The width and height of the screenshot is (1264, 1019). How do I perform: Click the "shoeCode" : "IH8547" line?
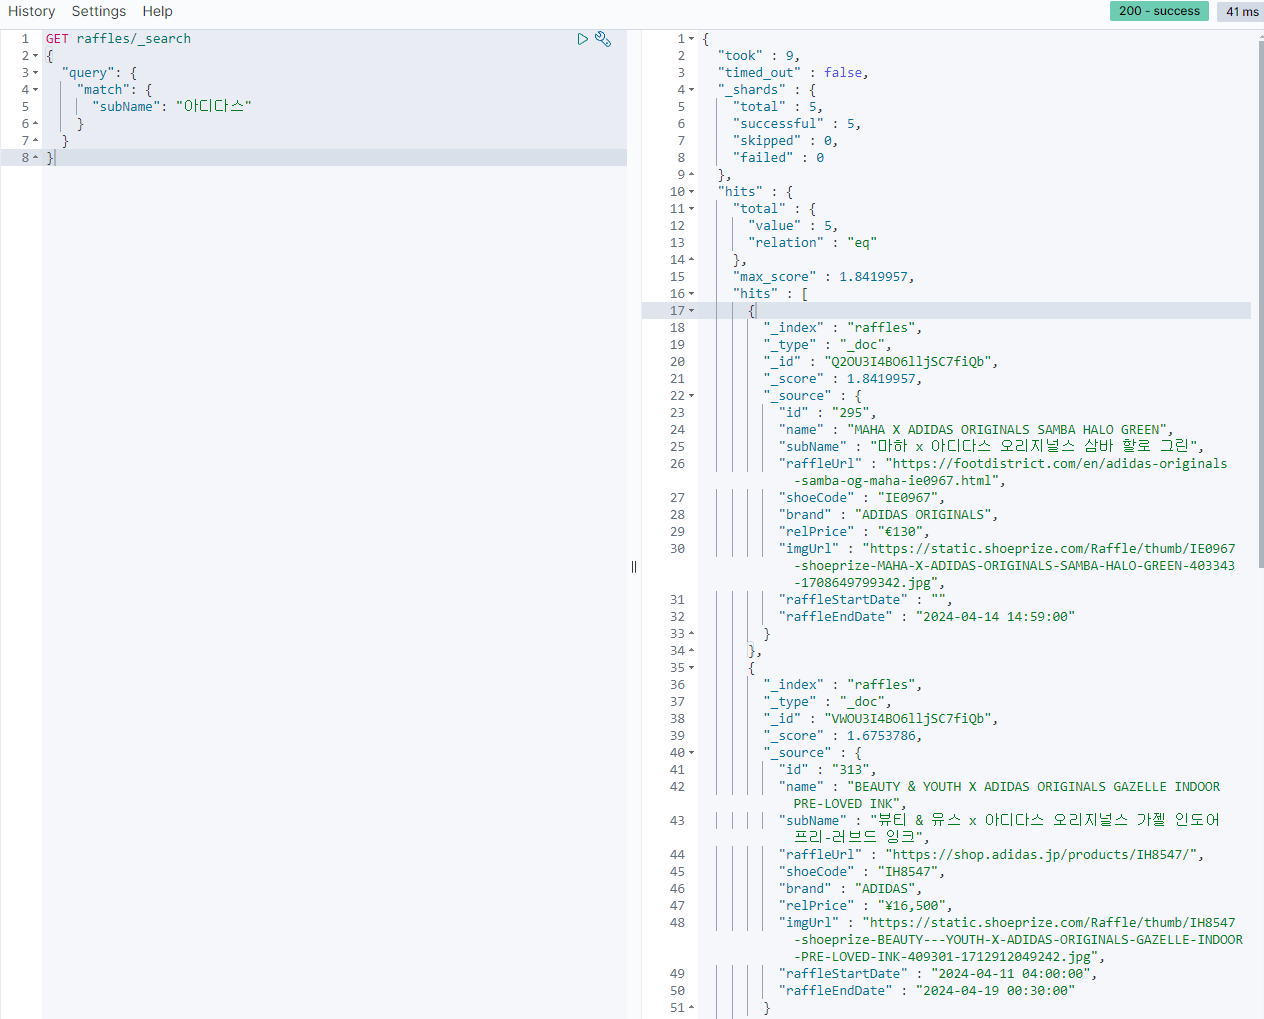[862, 872]
